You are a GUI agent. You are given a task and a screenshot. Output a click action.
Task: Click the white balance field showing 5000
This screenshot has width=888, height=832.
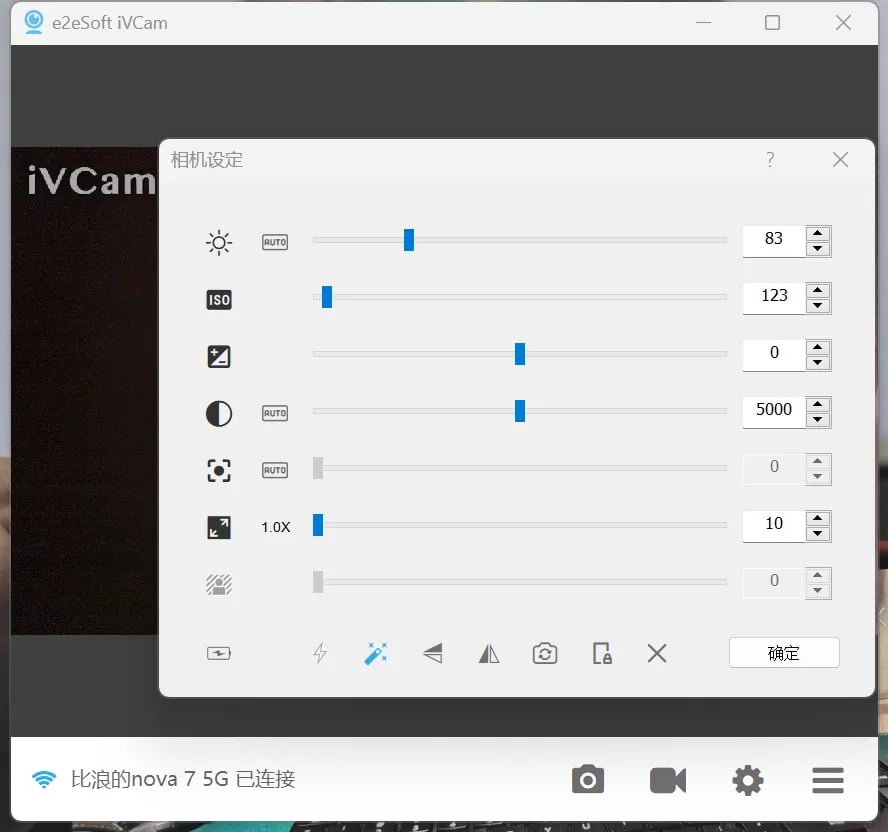pos(774,412)
